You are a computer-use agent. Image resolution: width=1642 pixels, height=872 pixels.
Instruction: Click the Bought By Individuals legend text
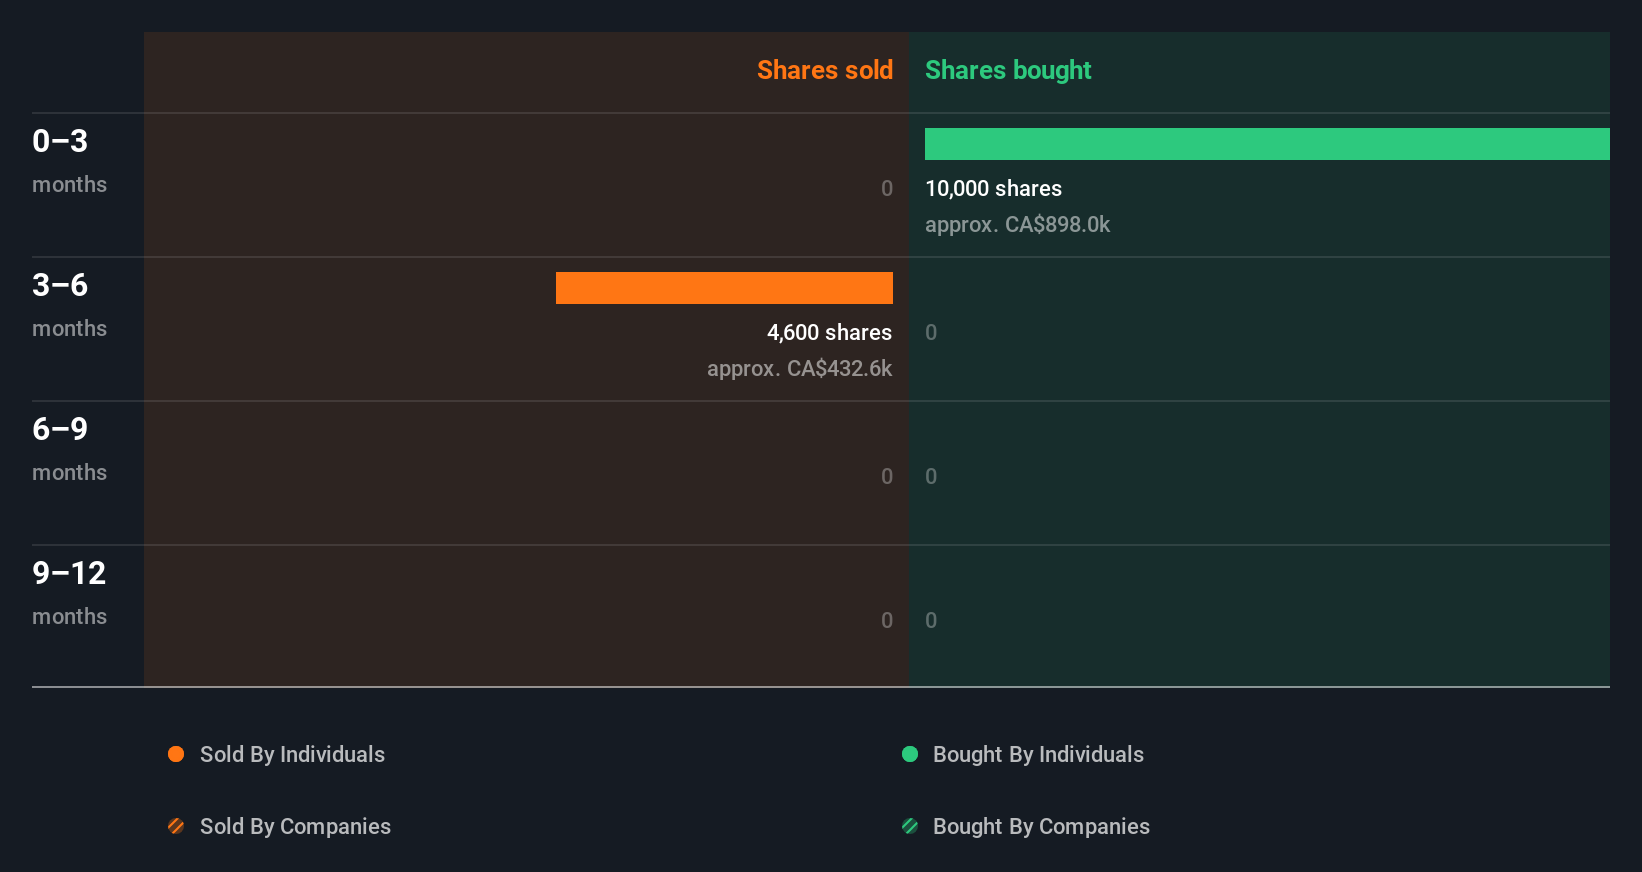[1038, 754]
